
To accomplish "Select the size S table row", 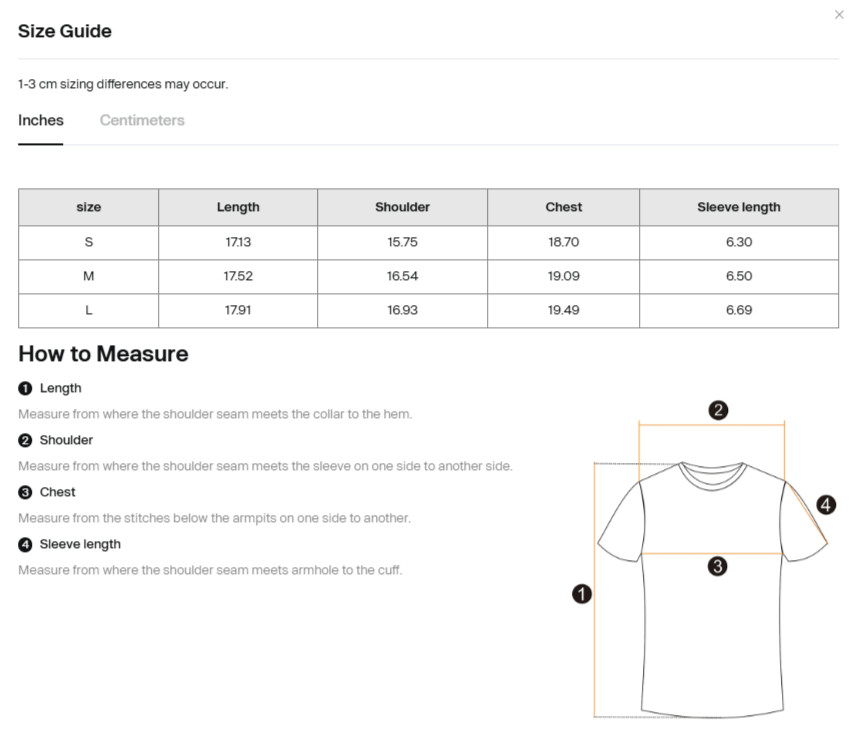I will pyautogui.click(x=427, y=242).
